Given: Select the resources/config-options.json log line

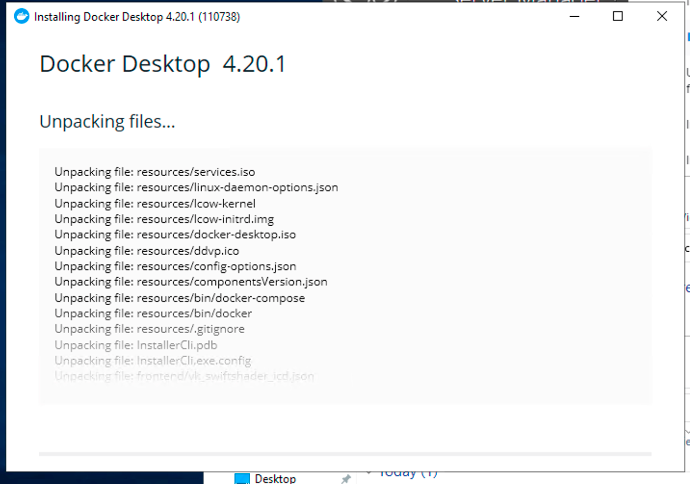Looking at the screenshot, I should click(x=175, y=266).
